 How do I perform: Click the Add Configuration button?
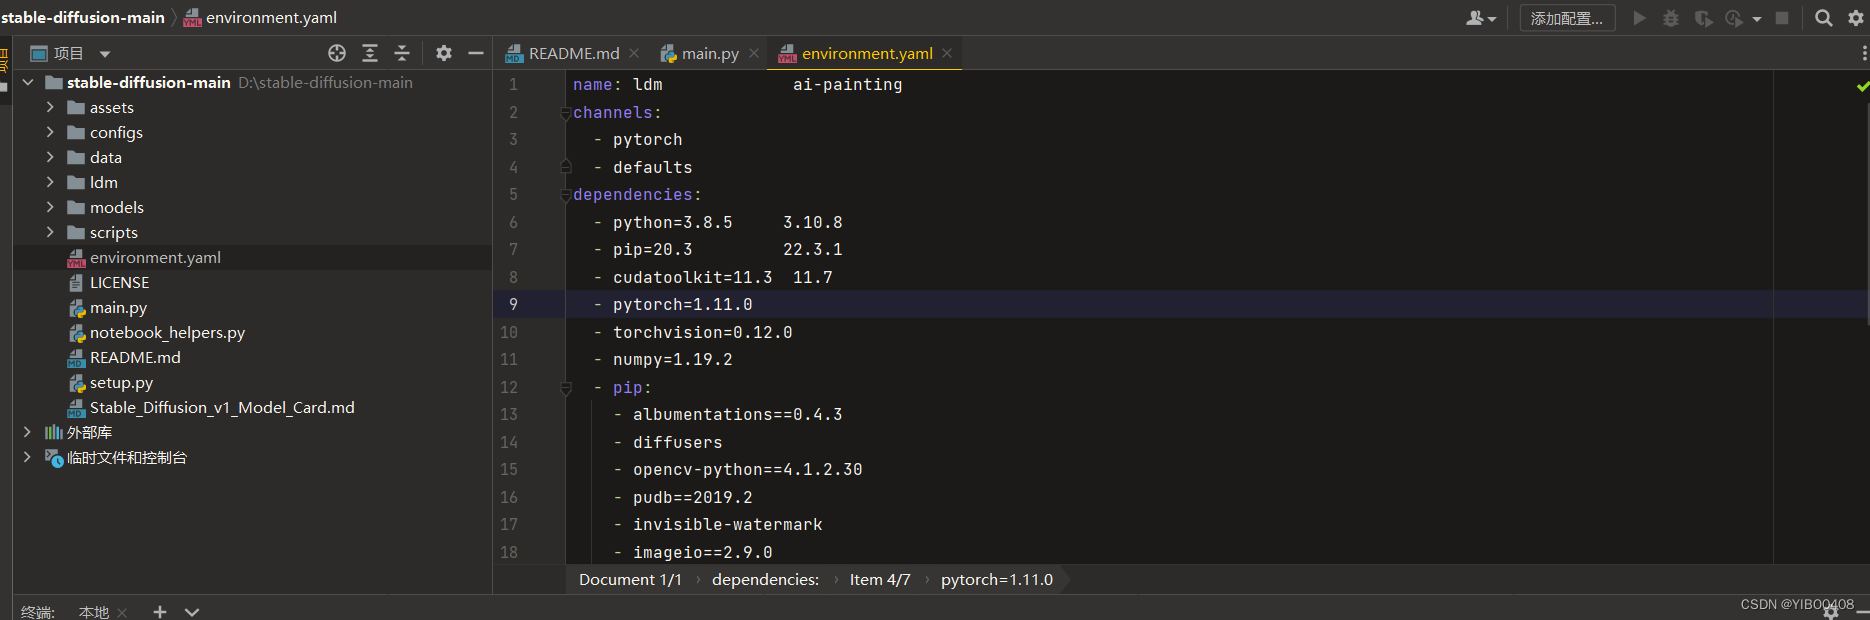1566,18
